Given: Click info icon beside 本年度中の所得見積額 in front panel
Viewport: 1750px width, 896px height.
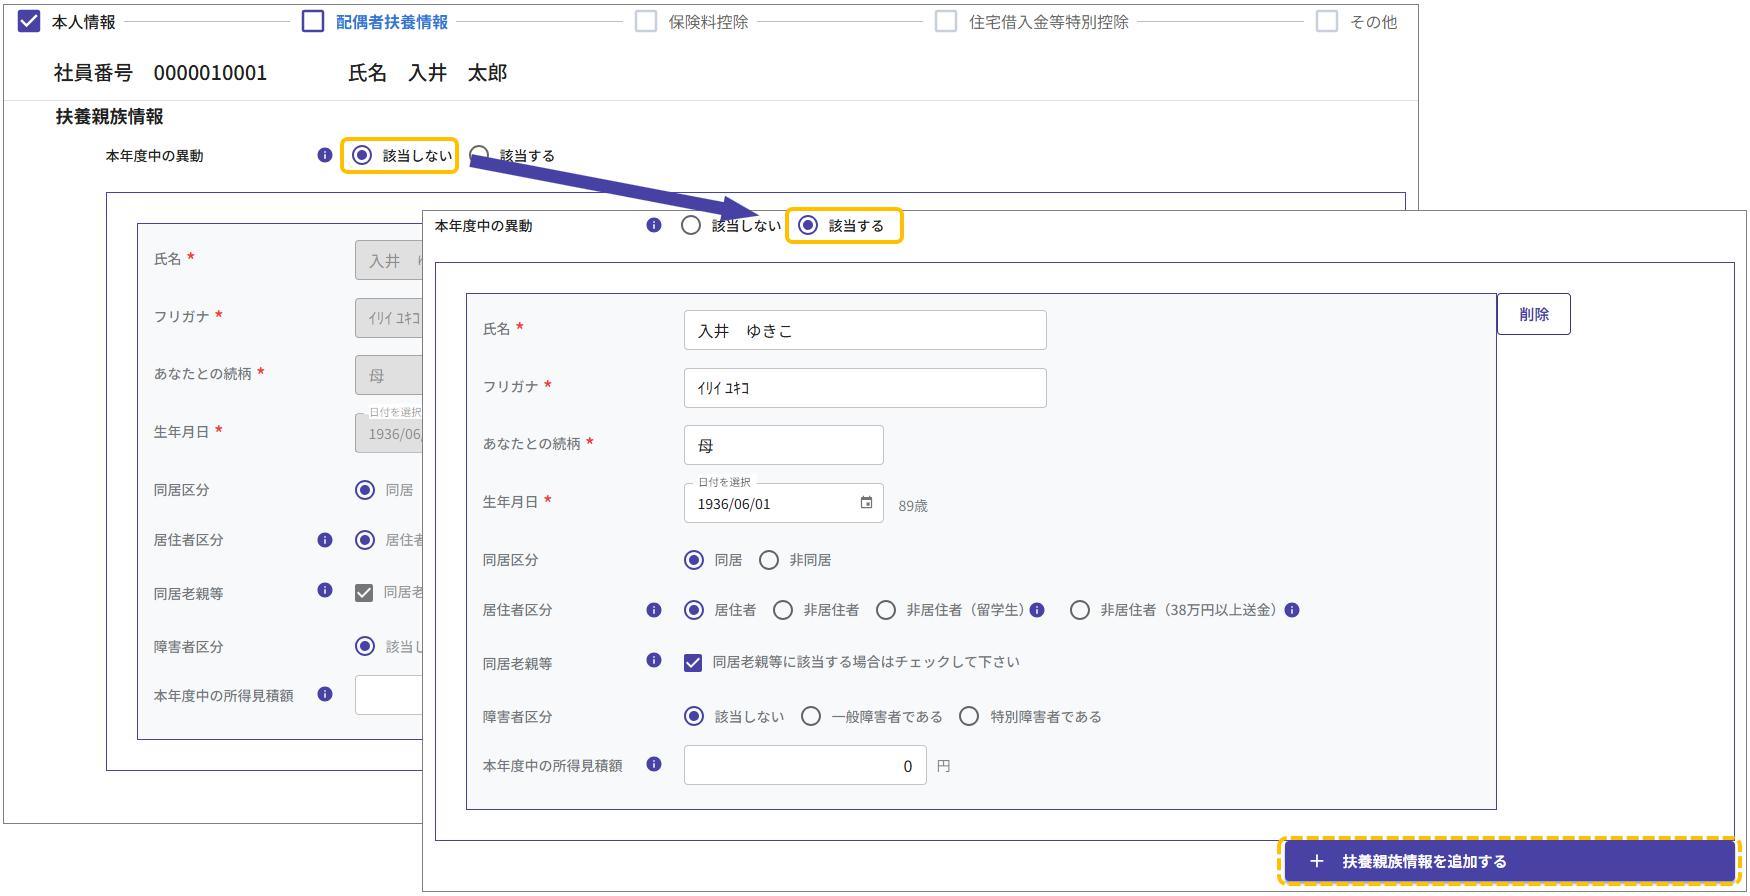Looking at the screenshot, I should click(654, 764).
